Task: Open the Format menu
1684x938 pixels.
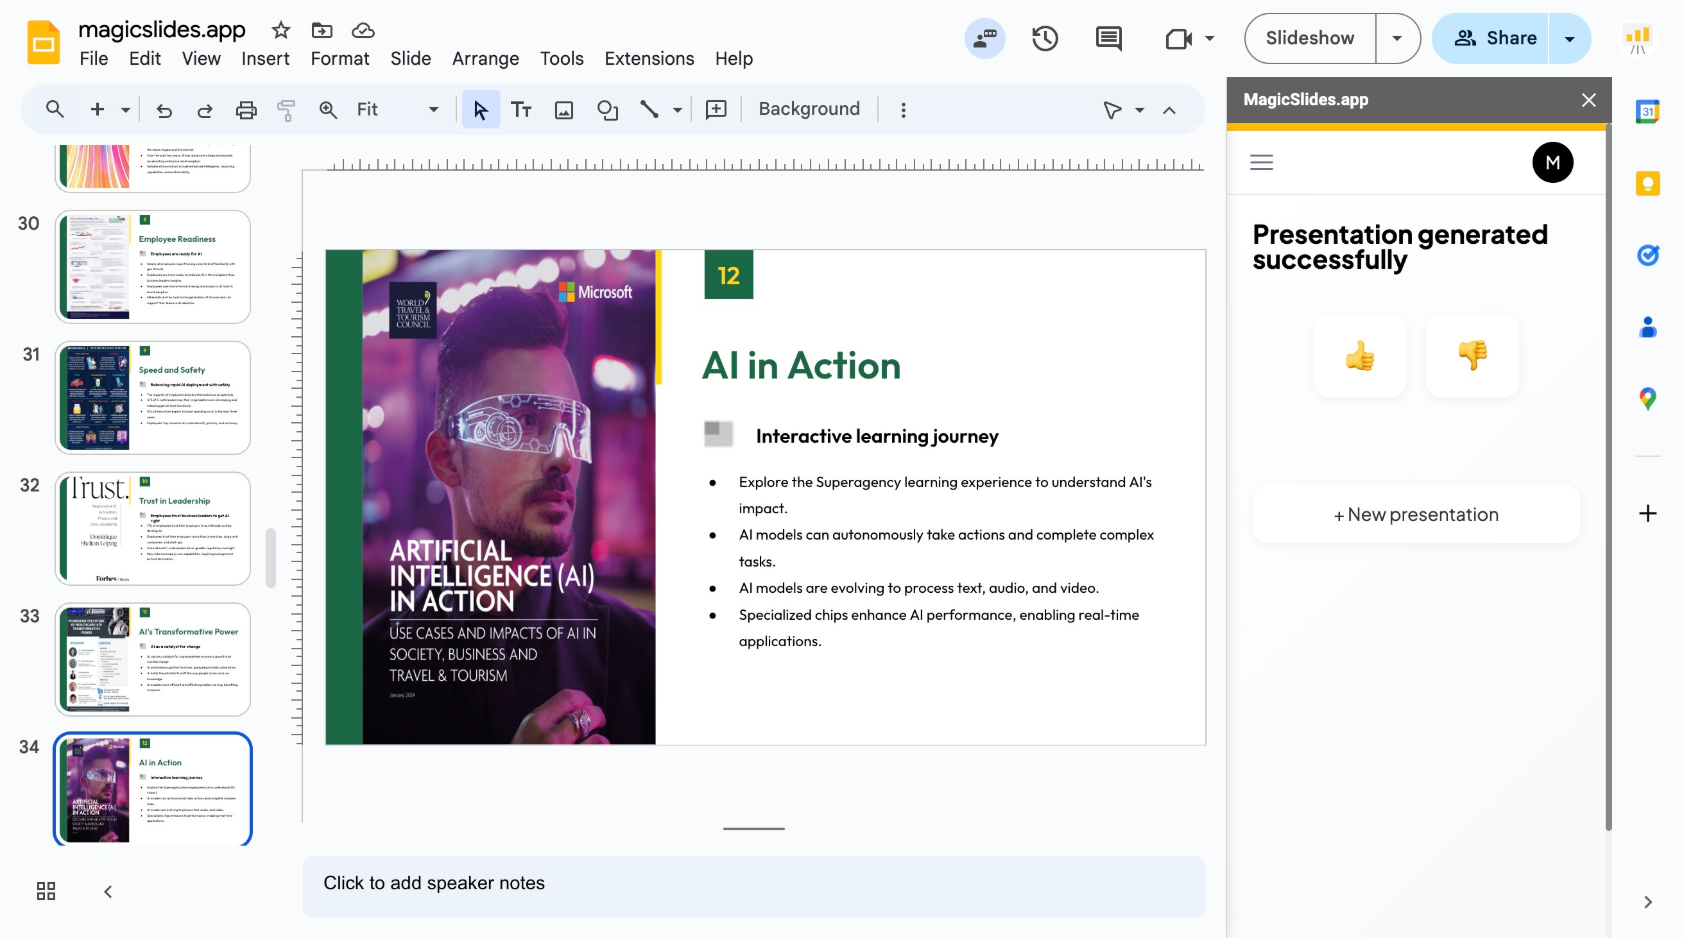Action: [340, 59]
